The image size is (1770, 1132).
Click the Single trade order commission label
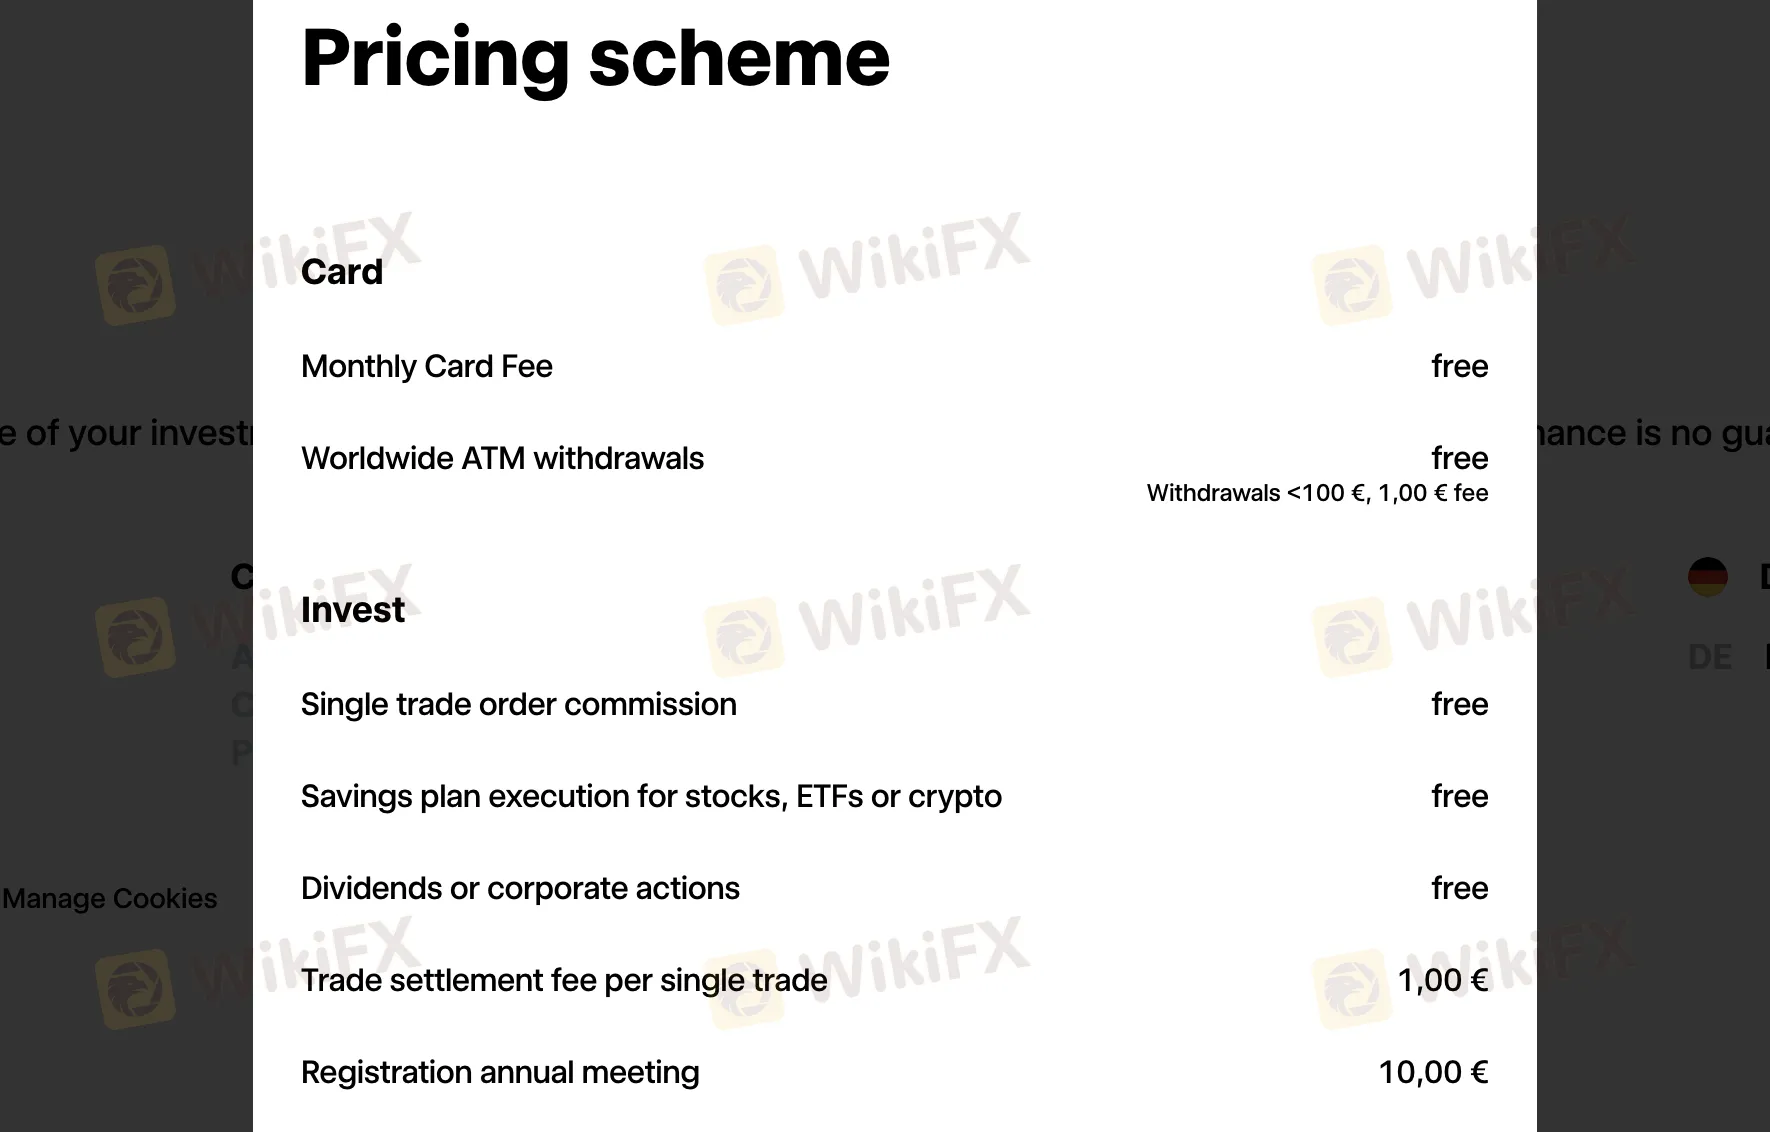pos(518,704)
